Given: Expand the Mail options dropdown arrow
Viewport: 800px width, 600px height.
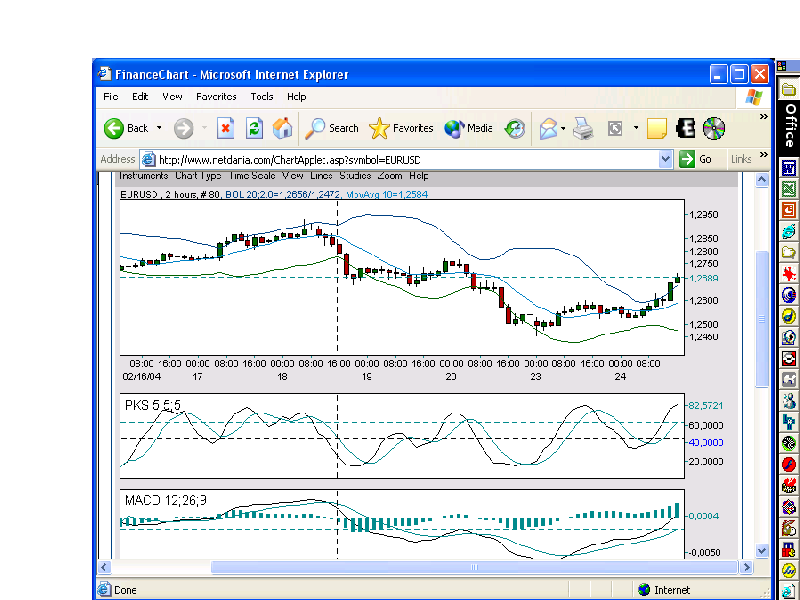Looking at the screenshot, I should (x=563, y=129).
